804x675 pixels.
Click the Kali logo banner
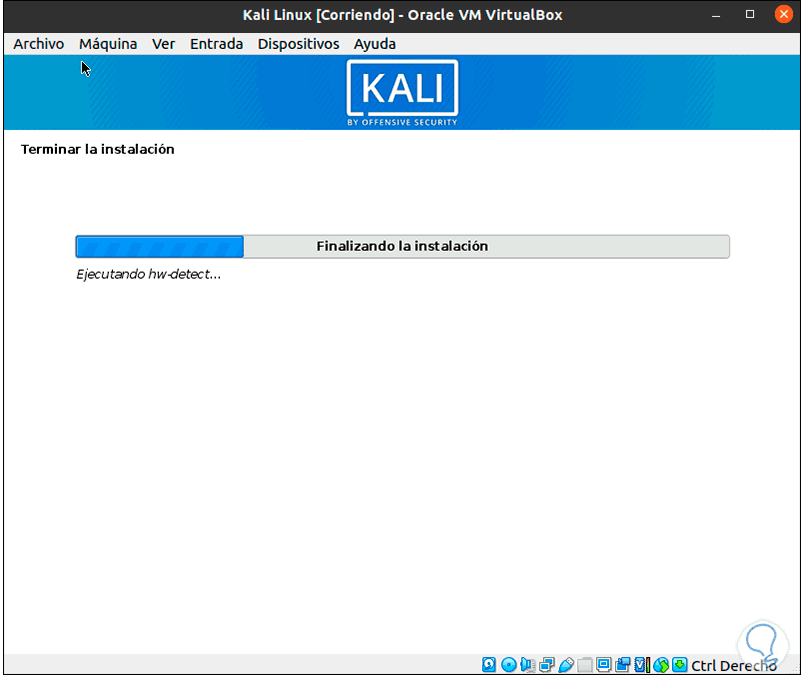403,93
